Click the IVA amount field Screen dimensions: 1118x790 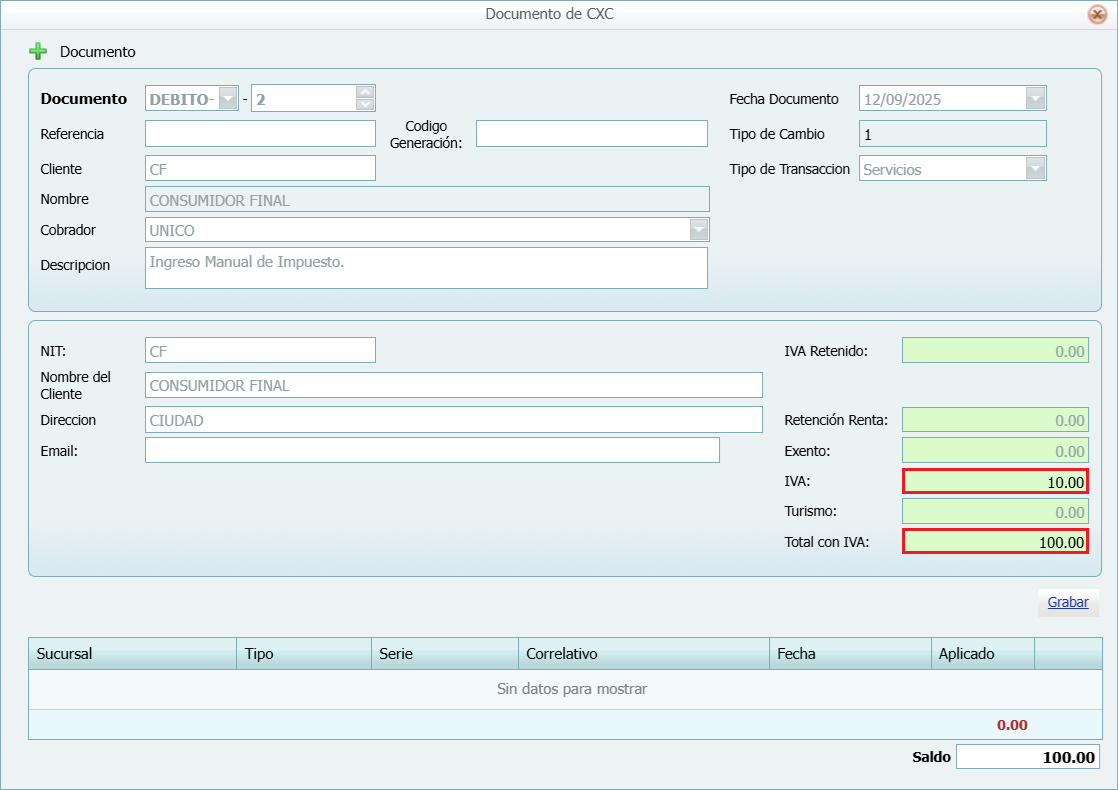[x=995, y=481]
